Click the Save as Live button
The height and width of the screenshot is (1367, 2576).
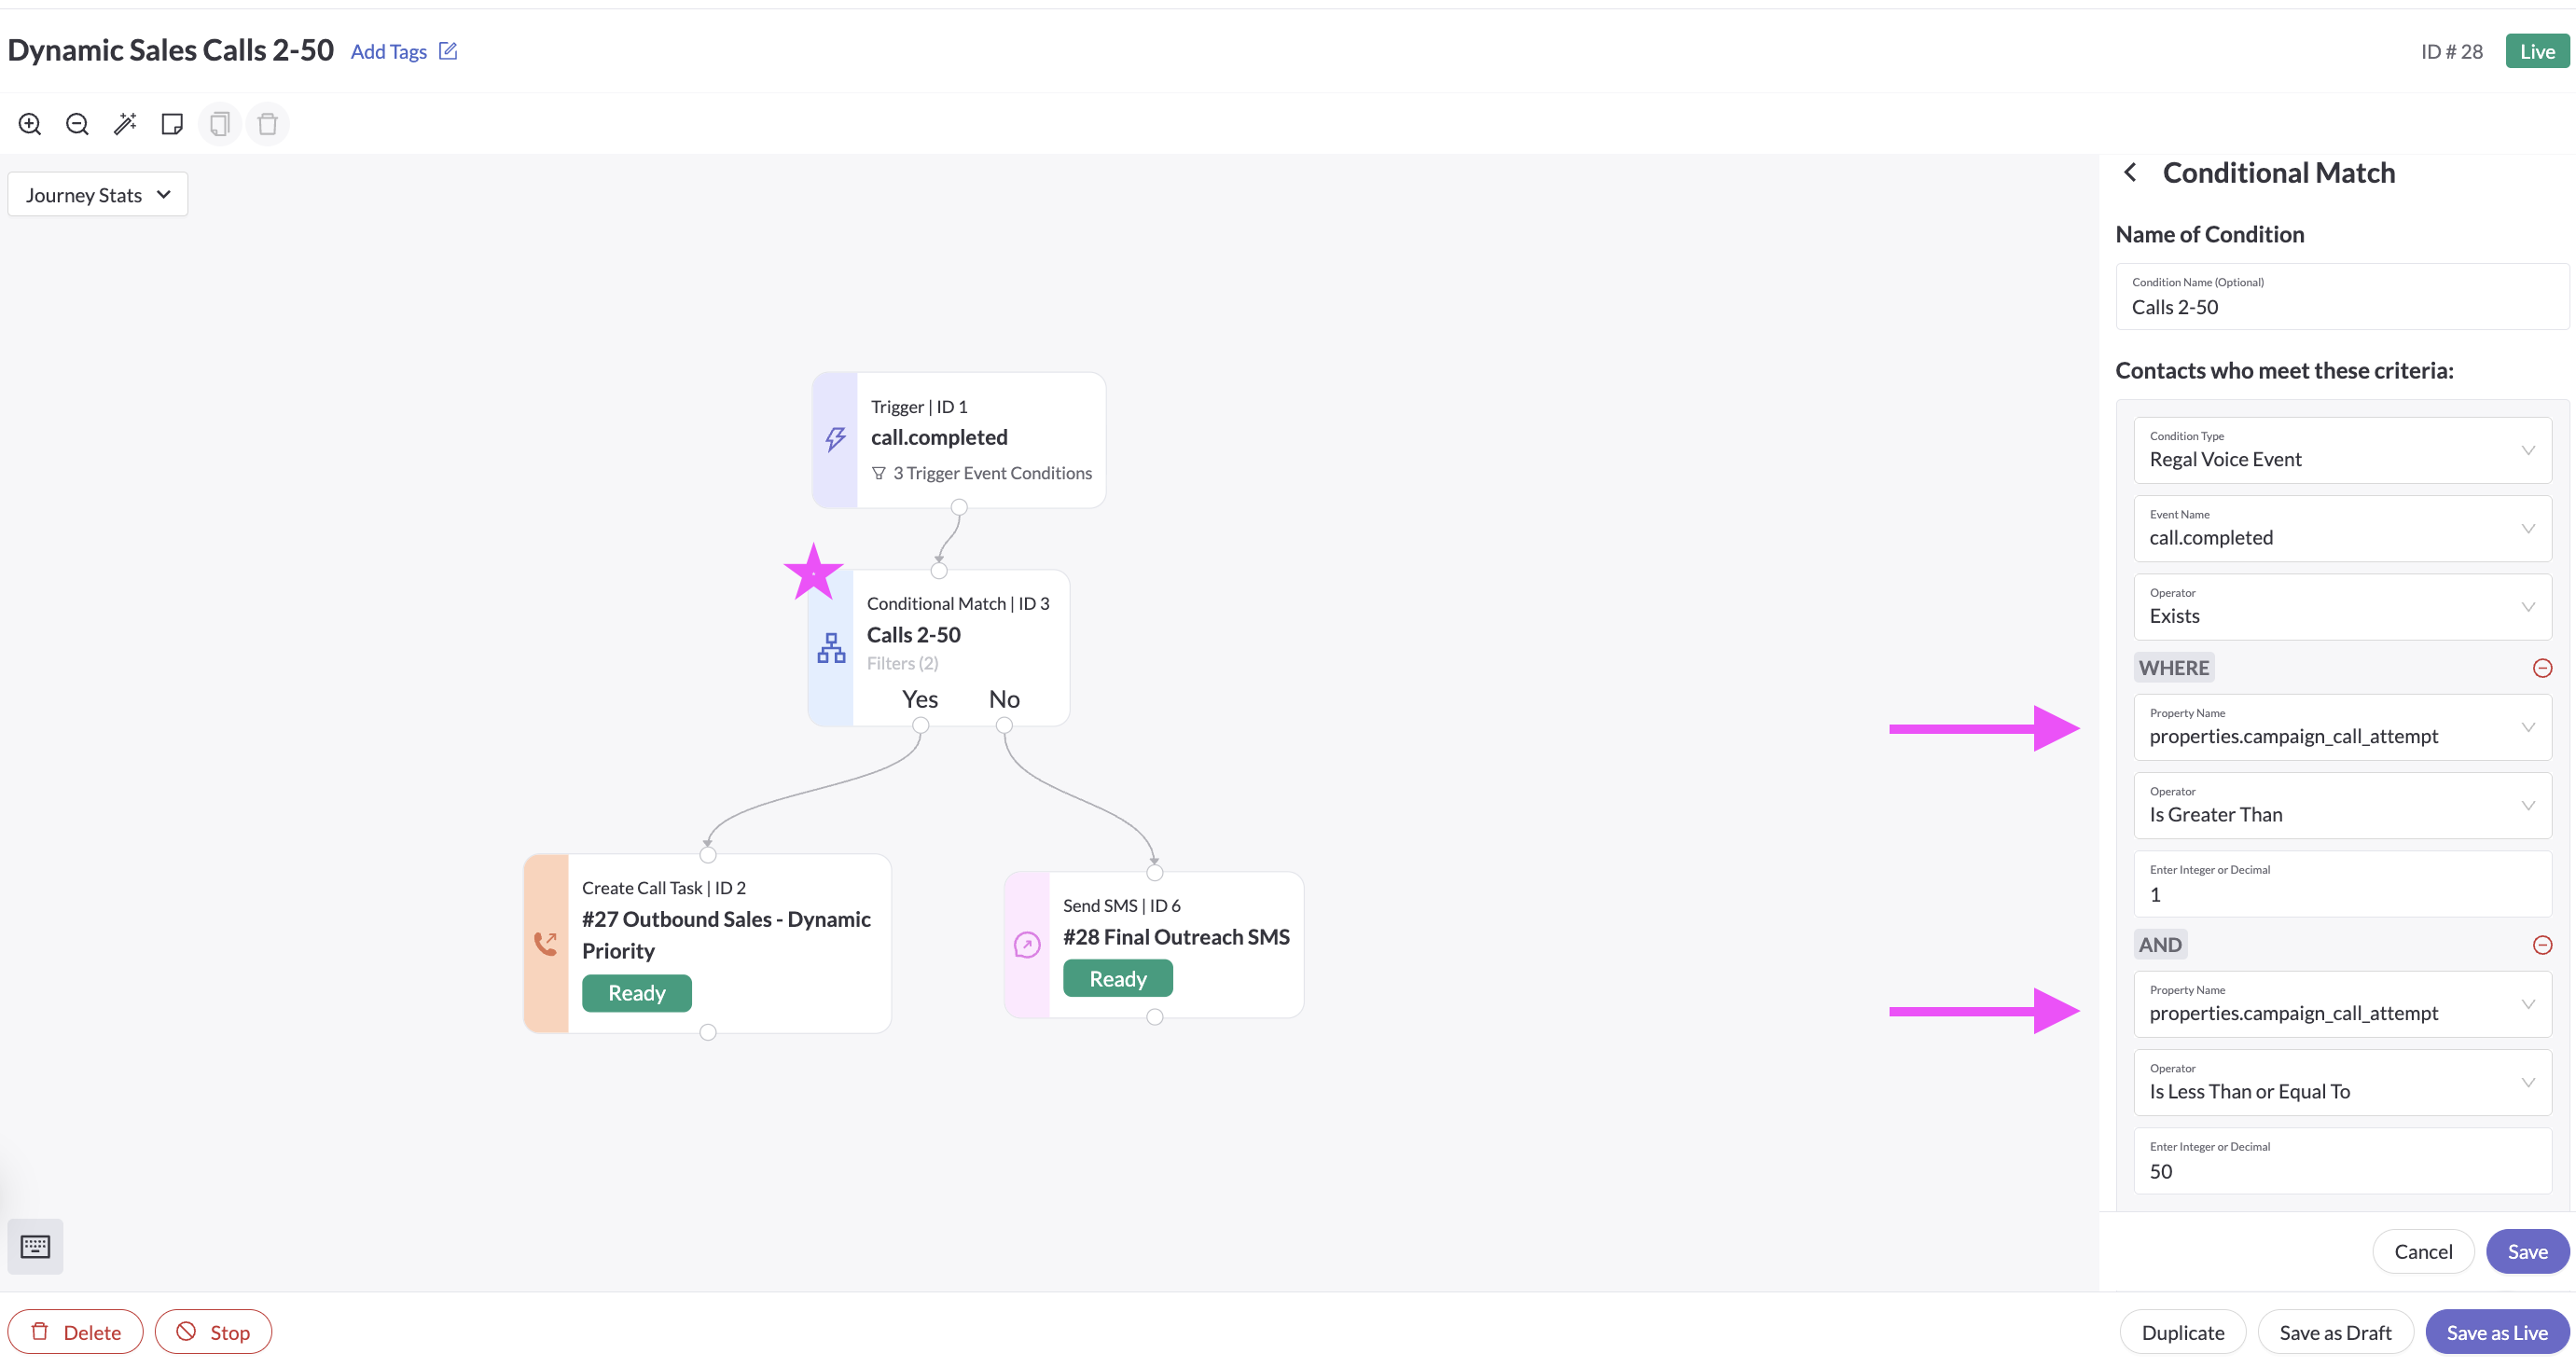click(2496, 1332)
